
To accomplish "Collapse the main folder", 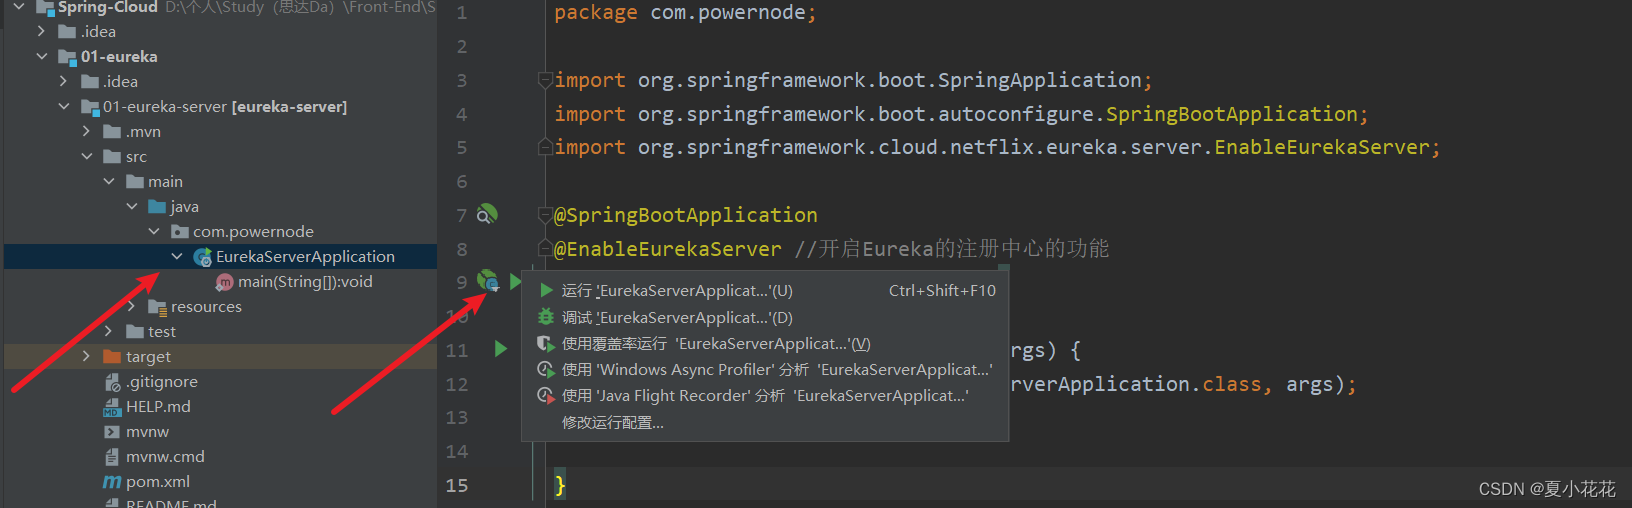I will [x=109, y=182].
